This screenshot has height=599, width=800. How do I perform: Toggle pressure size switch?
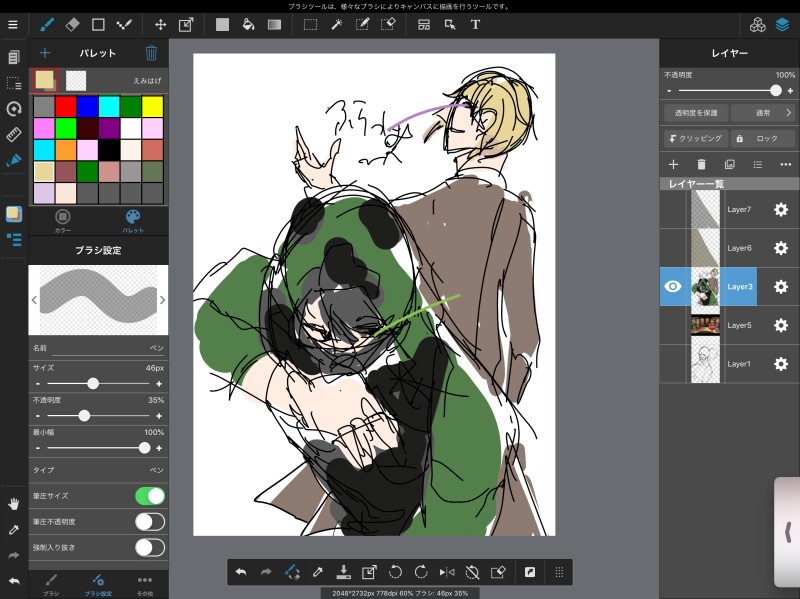click(150, 496)
